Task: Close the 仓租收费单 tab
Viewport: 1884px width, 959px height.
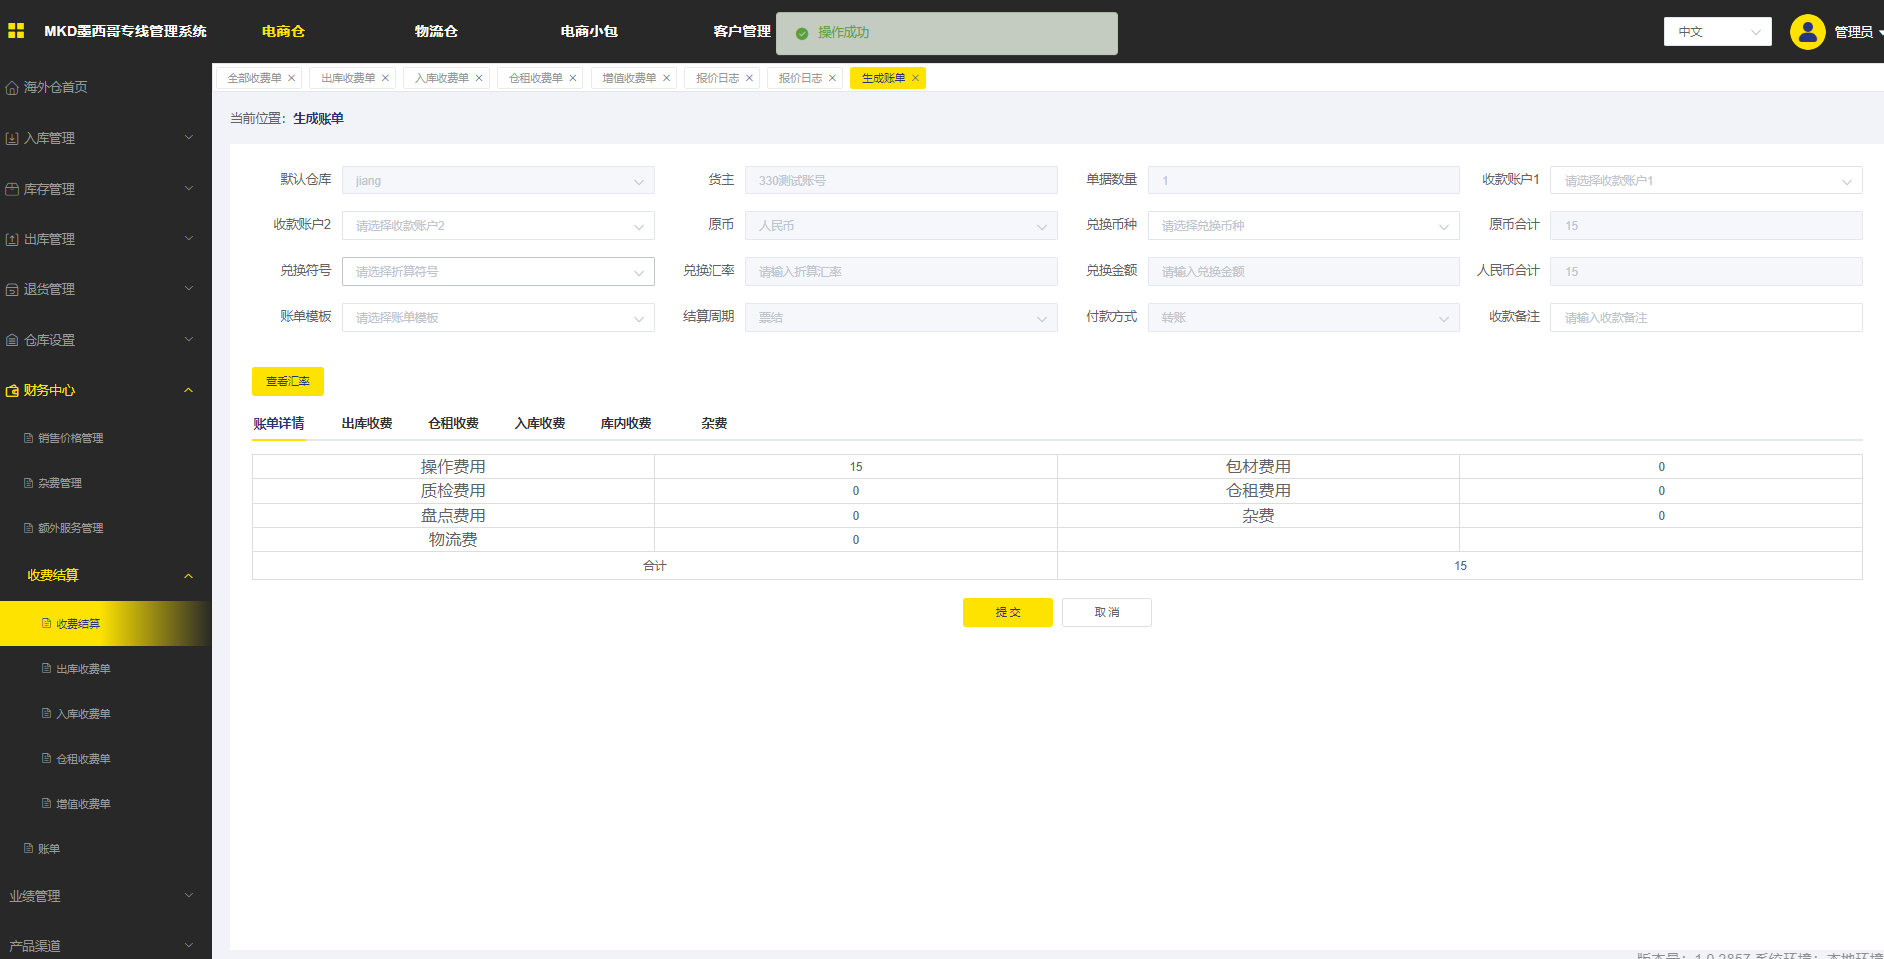Action: 573,78
